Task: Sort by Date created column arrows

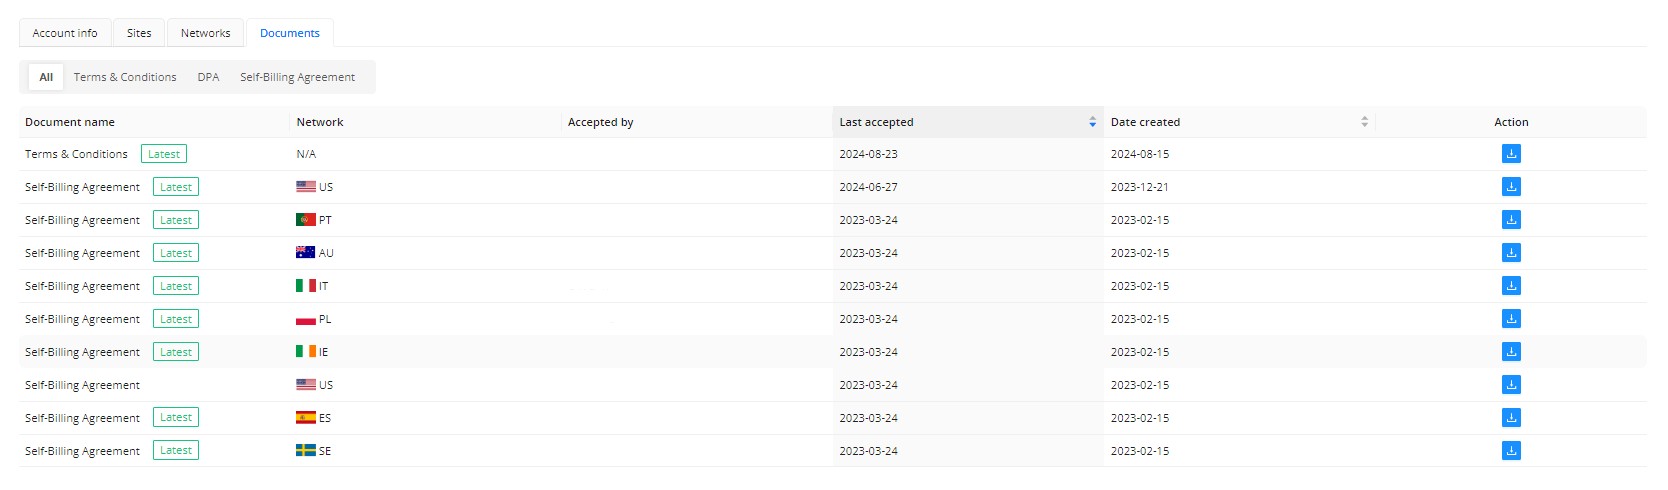Action: pyautogui.click(x=1364, y=122)
